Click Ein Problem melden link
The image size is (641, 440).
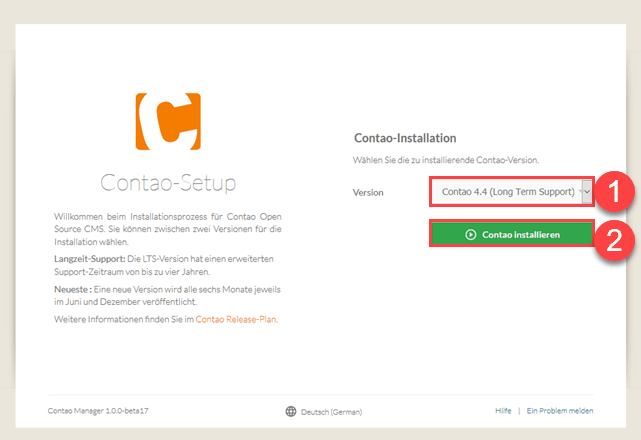560,411
